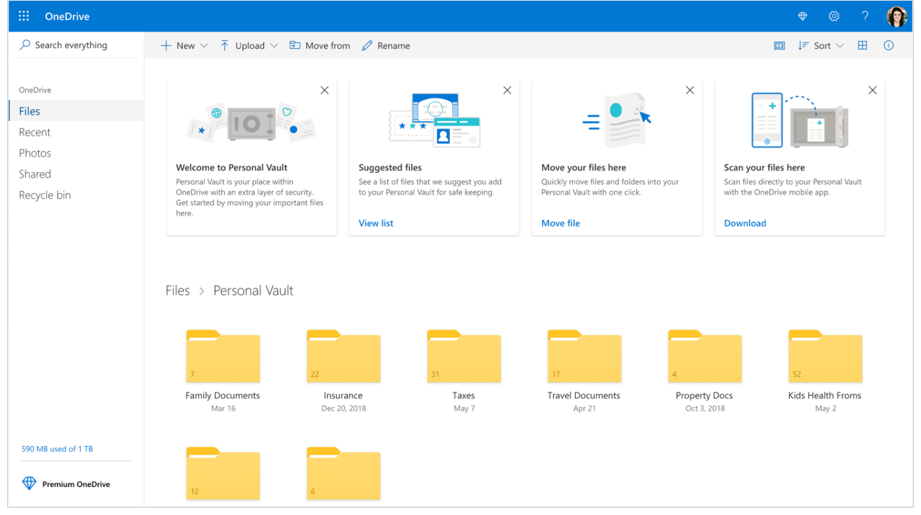Expand the New dropdown menu
The height and width of the screenshot is (515, 921).
(184, 46)
